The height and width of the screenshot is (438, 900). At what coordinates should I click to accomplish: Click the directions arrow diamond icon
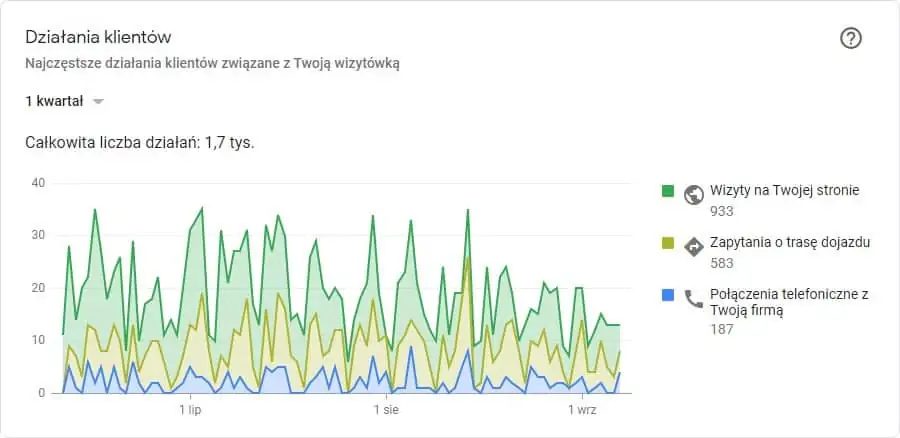coord(693,247)
